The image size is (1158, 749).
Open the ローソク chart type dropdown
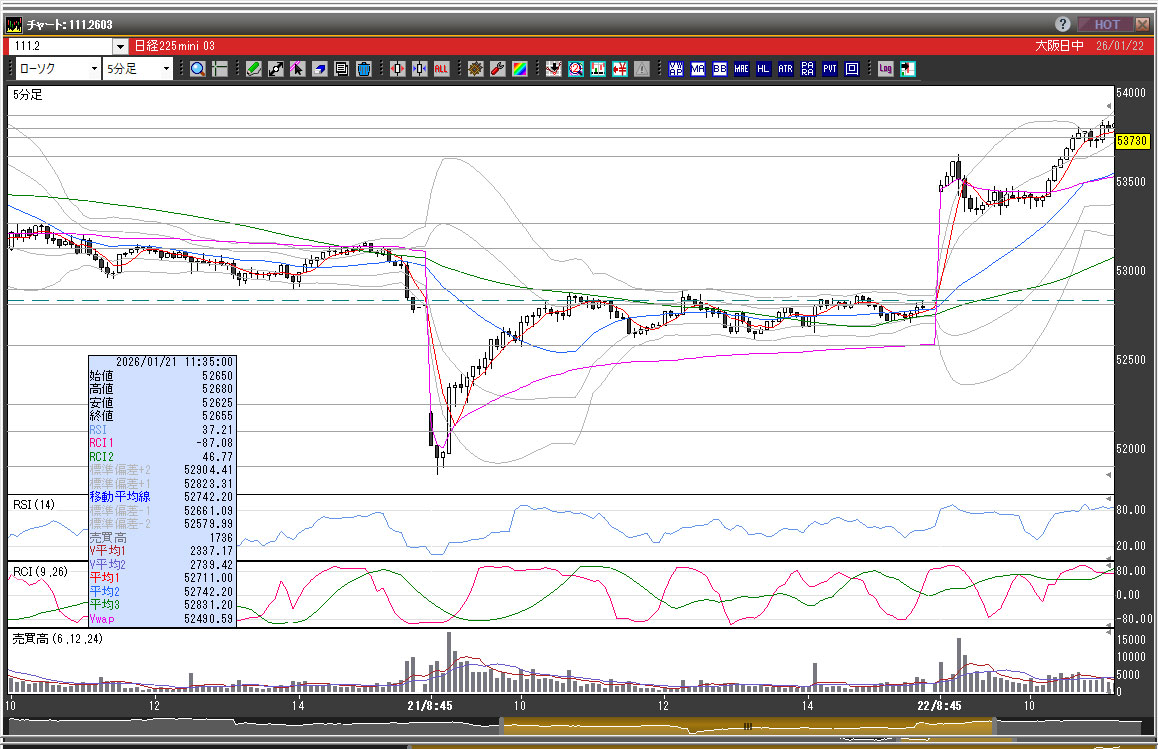(94, 69)
